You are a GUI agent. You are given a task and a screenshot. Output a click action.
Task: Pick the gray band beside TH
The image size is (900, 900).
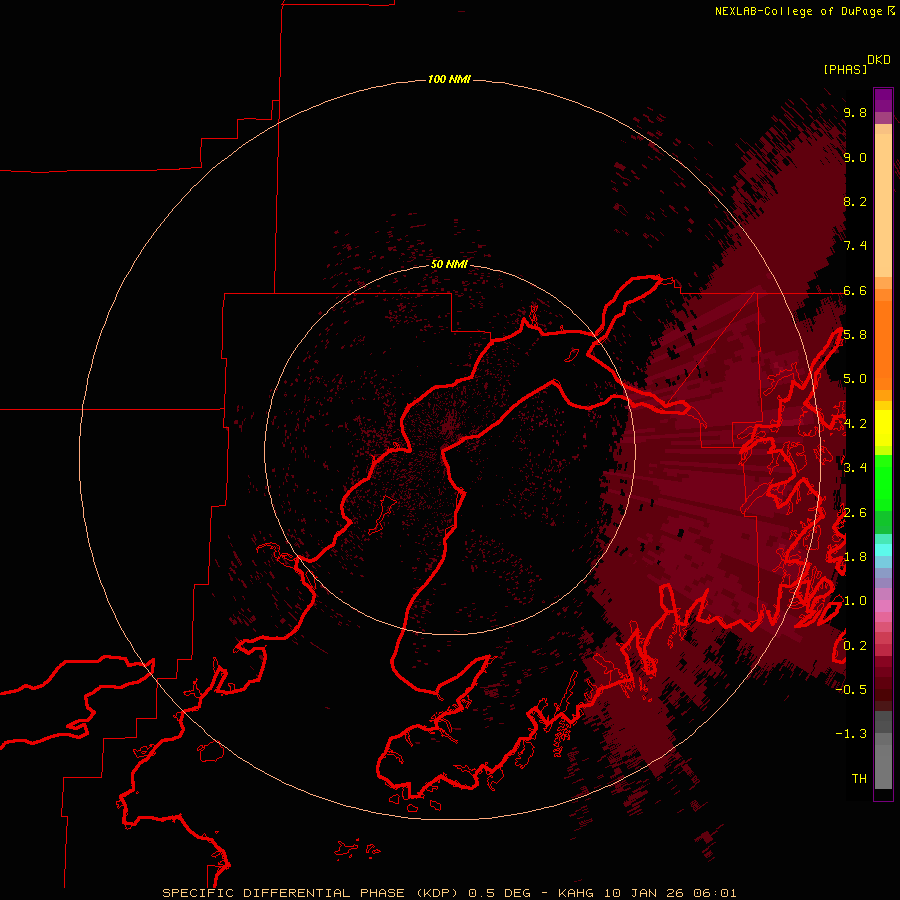(x=883, y=767)
